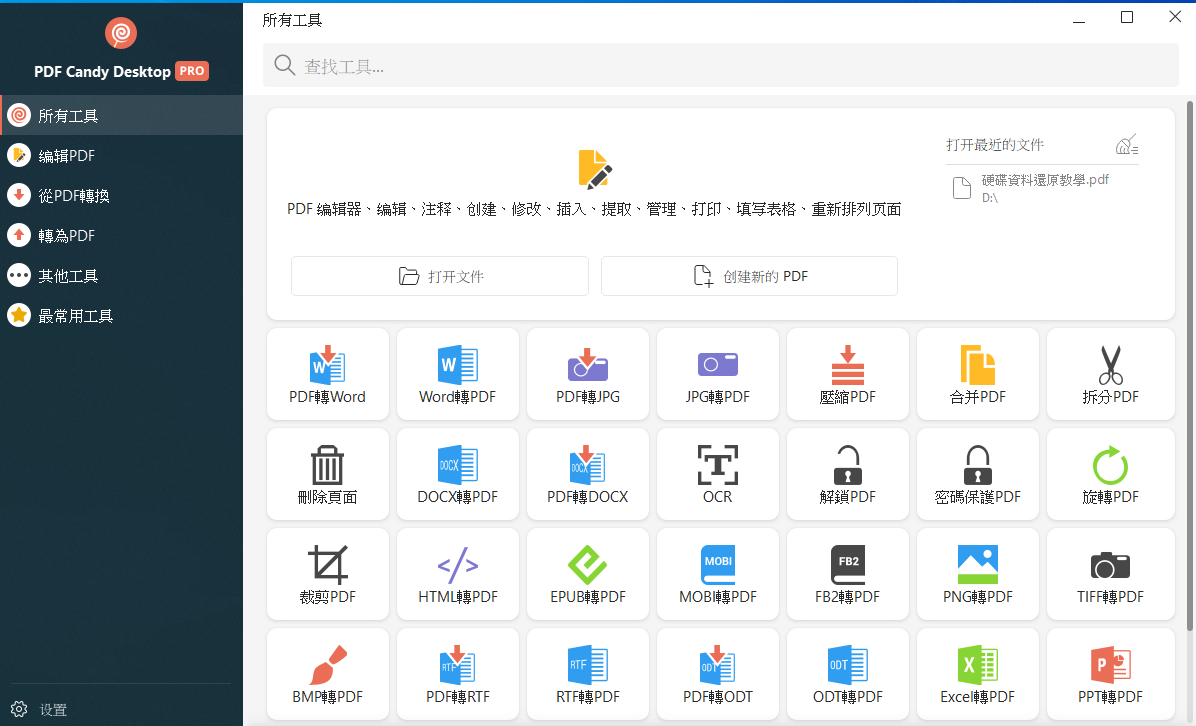The height and width of the screenshot is (726, 1196).
Task: Open the MOBI轉PDF tool
Action: [x=718, y=573]
